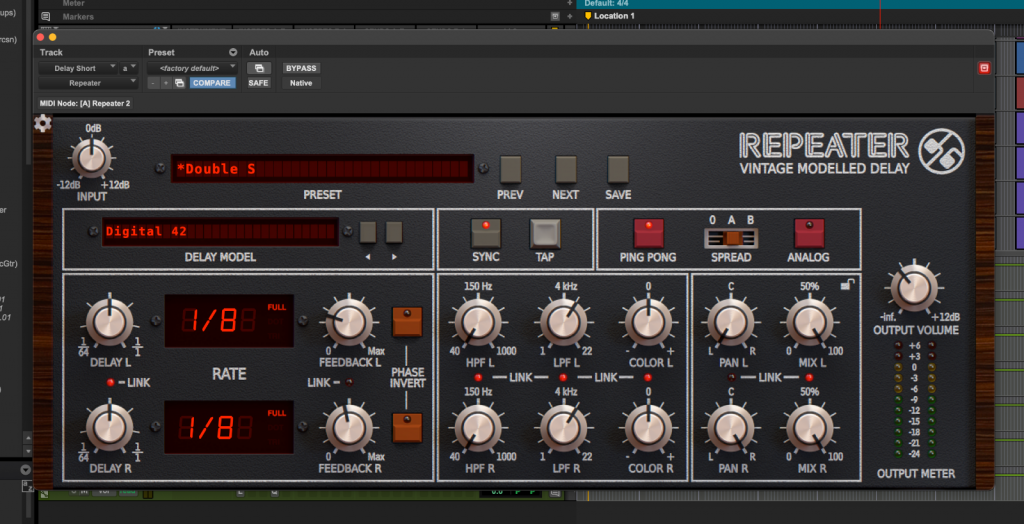Click the NEXT preset button
1024x524 pixels.
point(566,169)
